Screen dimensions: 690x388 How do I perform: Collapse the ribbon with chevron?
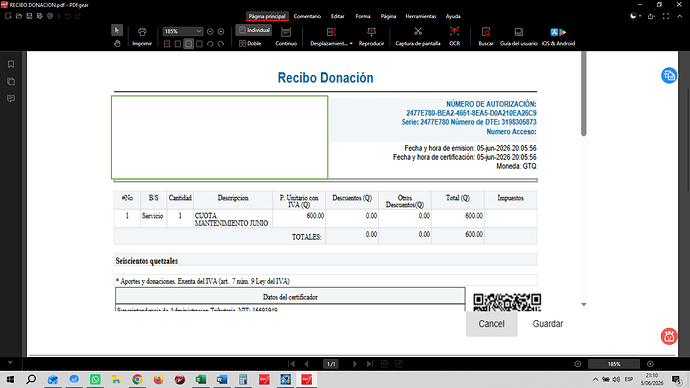680,16
